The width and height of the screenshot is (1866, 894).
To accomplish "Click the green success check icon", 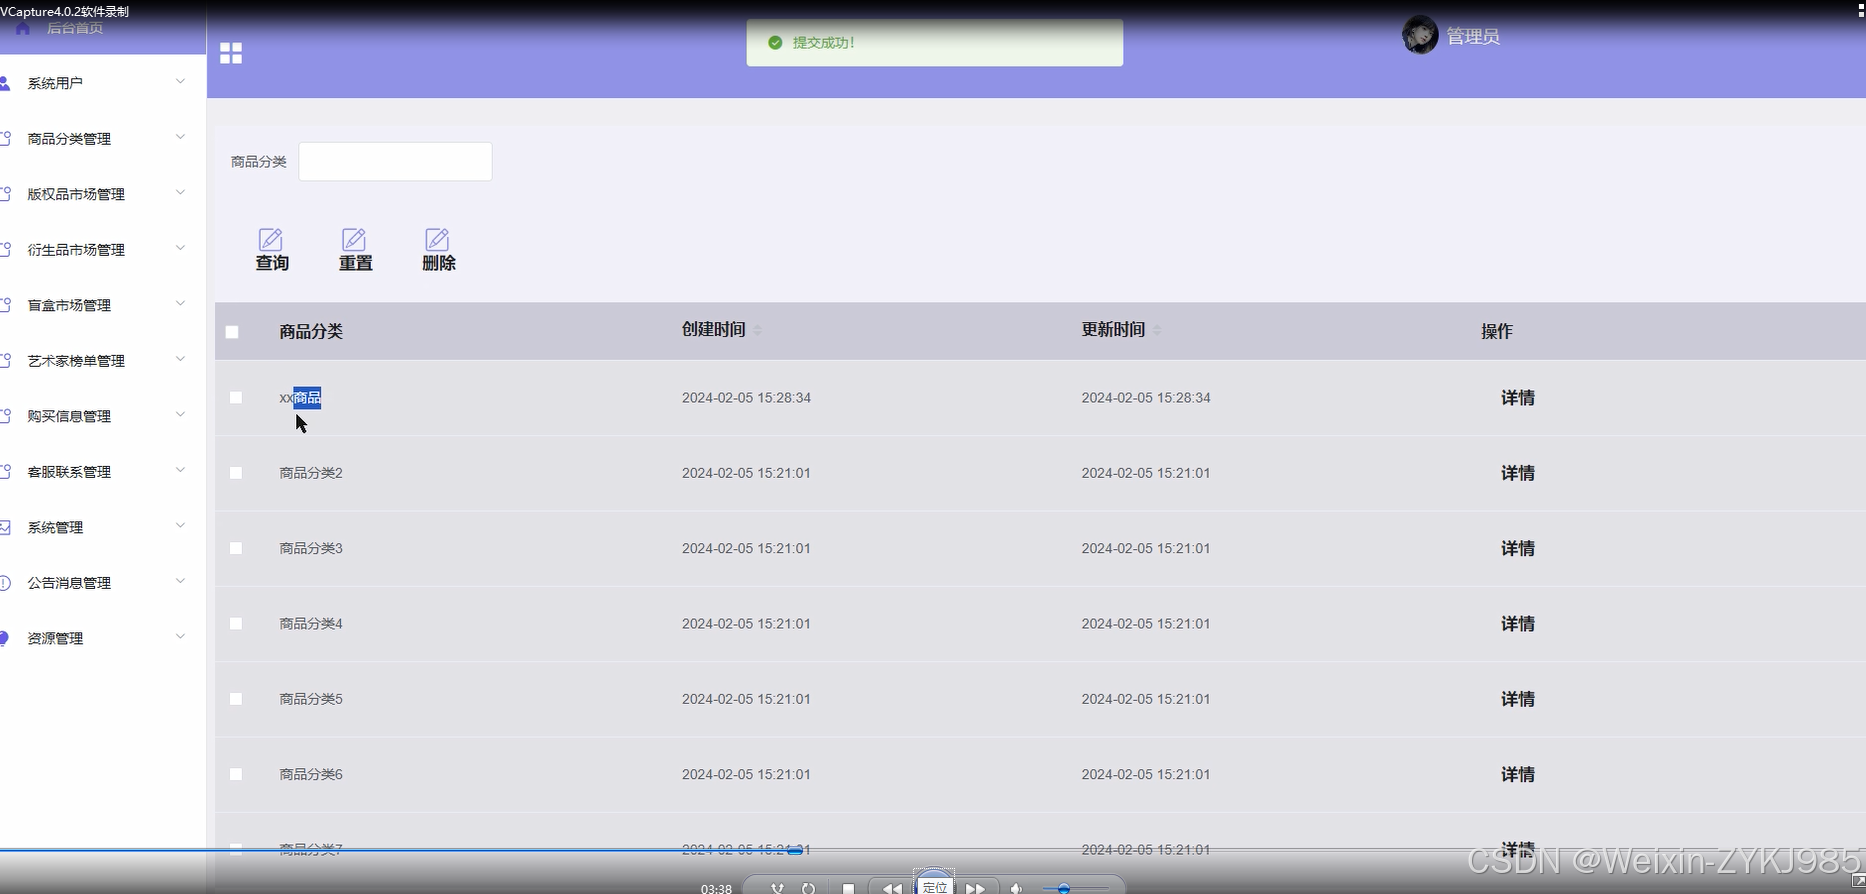I will click(x=775, y=43).
